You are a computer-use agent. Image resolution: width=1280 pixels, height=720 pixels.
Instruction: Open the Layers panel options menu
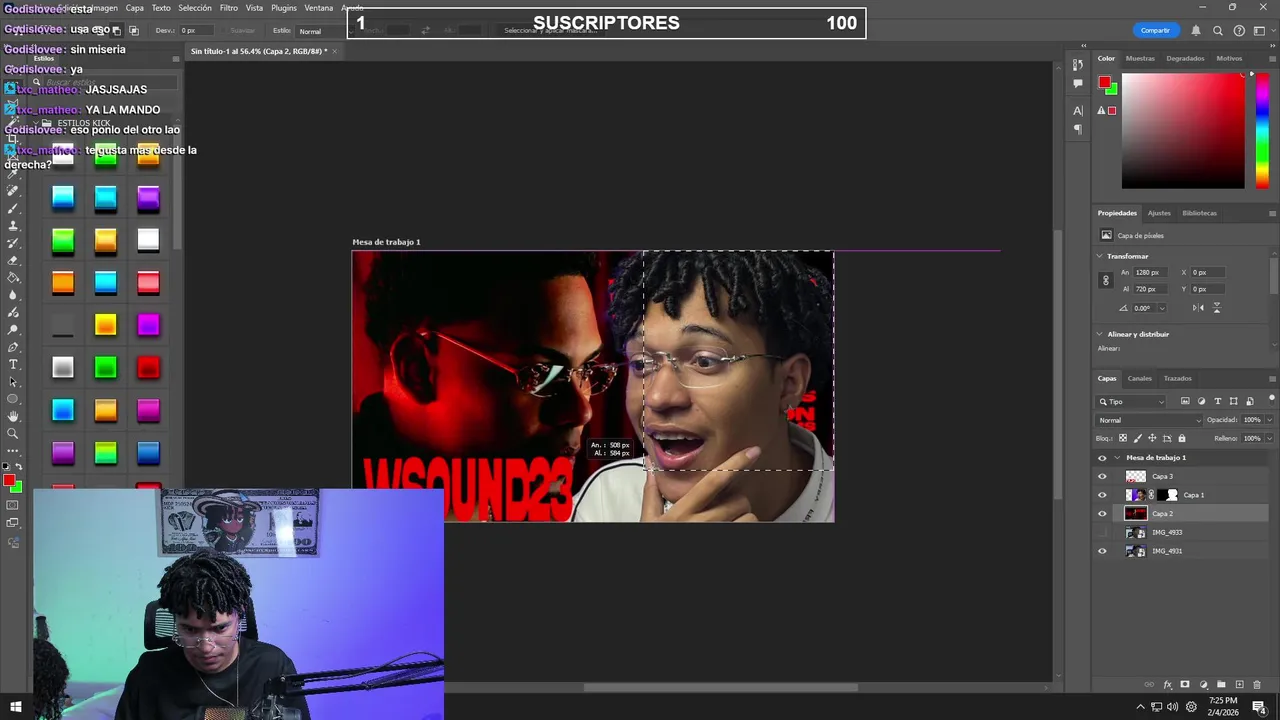pos(1272,378)
